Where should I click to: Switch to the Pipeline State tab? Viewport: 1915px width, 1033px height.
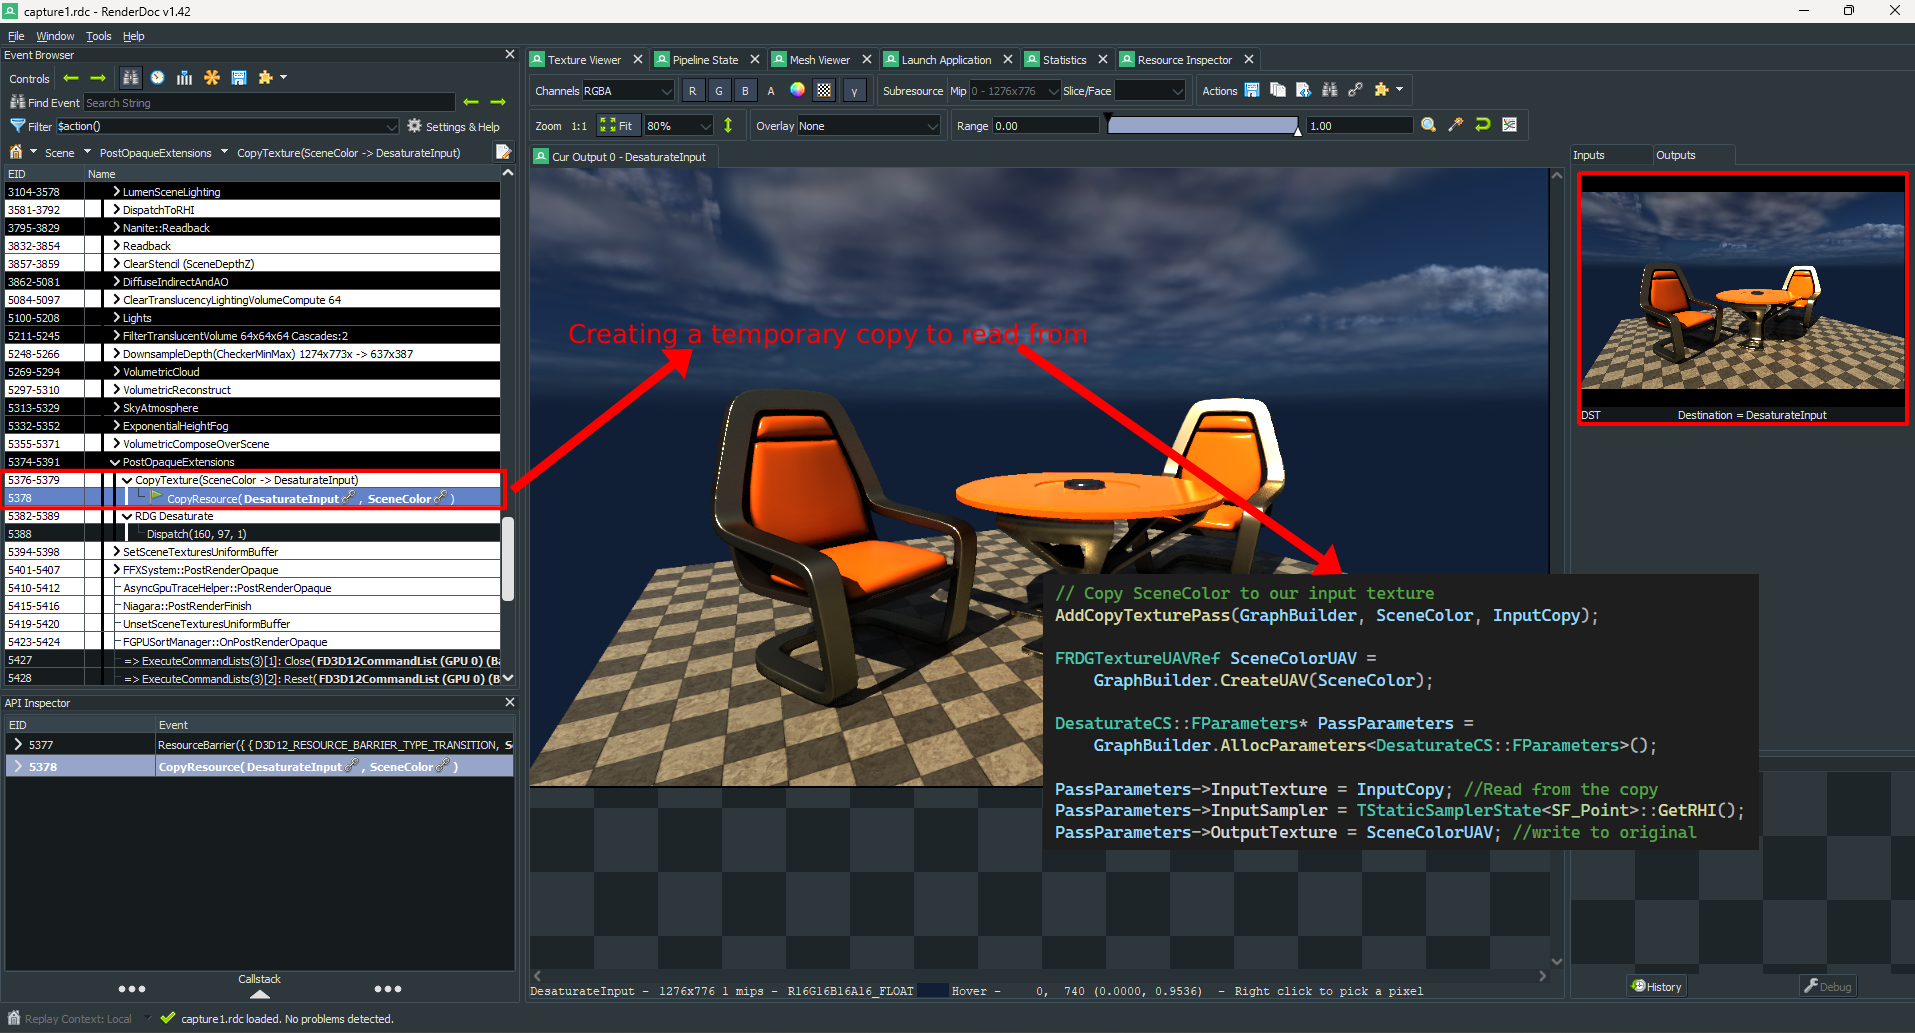pyautogui.click(x=705, y=60)
